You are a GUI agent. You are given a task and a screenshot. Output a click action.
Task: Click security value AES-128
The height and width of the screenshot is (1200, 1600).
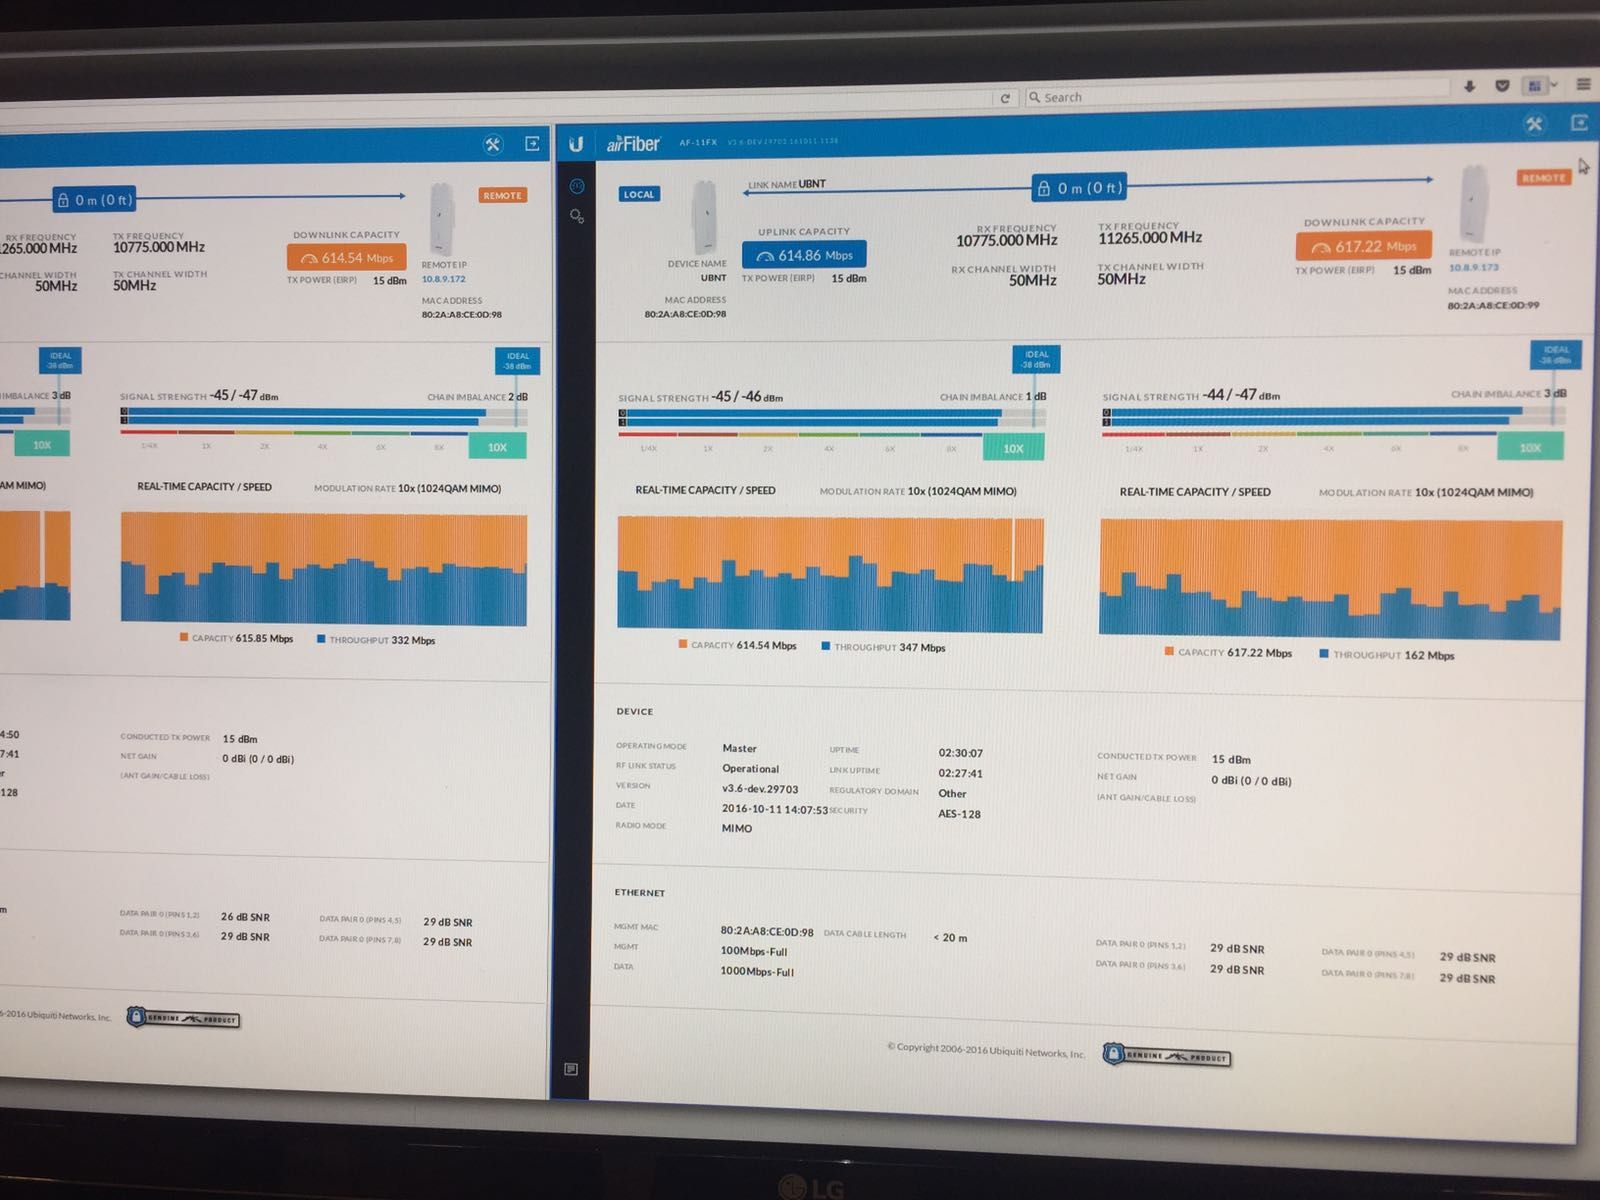coord(960,814)
